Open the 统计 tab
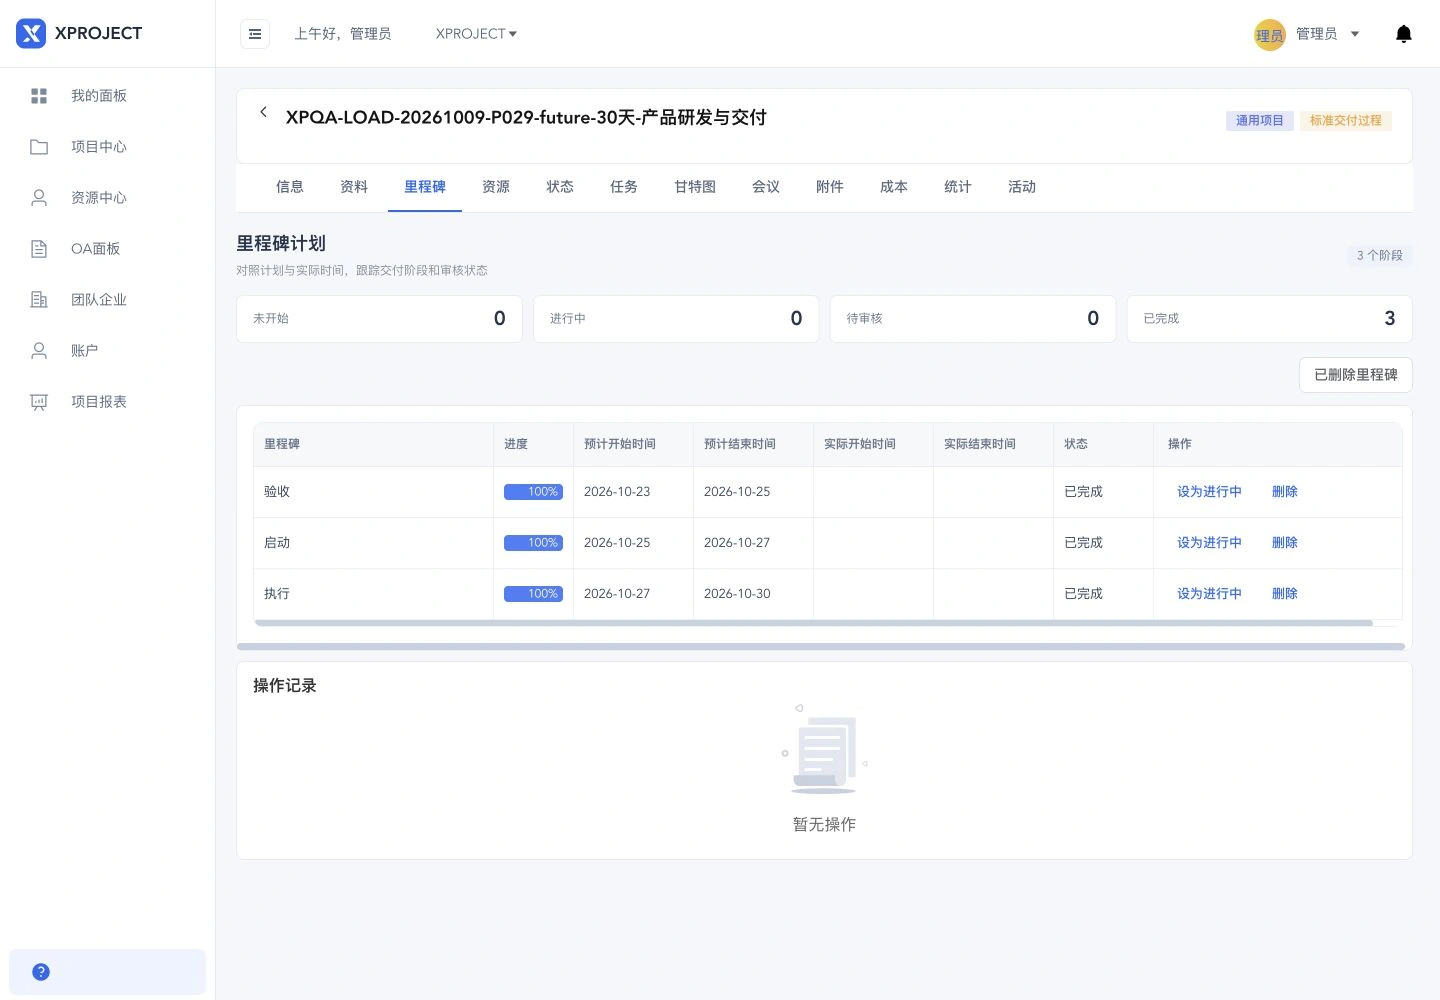This screenshot has height=1000, width=1440. pos(958,187)
